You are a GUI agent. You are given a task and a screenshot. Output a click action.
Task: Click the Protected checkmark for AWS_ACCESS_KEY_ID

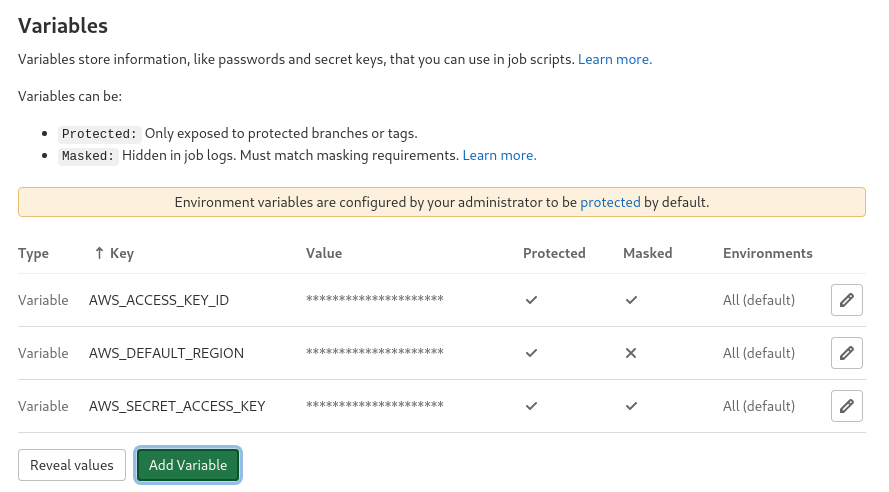tap(531, 300)
